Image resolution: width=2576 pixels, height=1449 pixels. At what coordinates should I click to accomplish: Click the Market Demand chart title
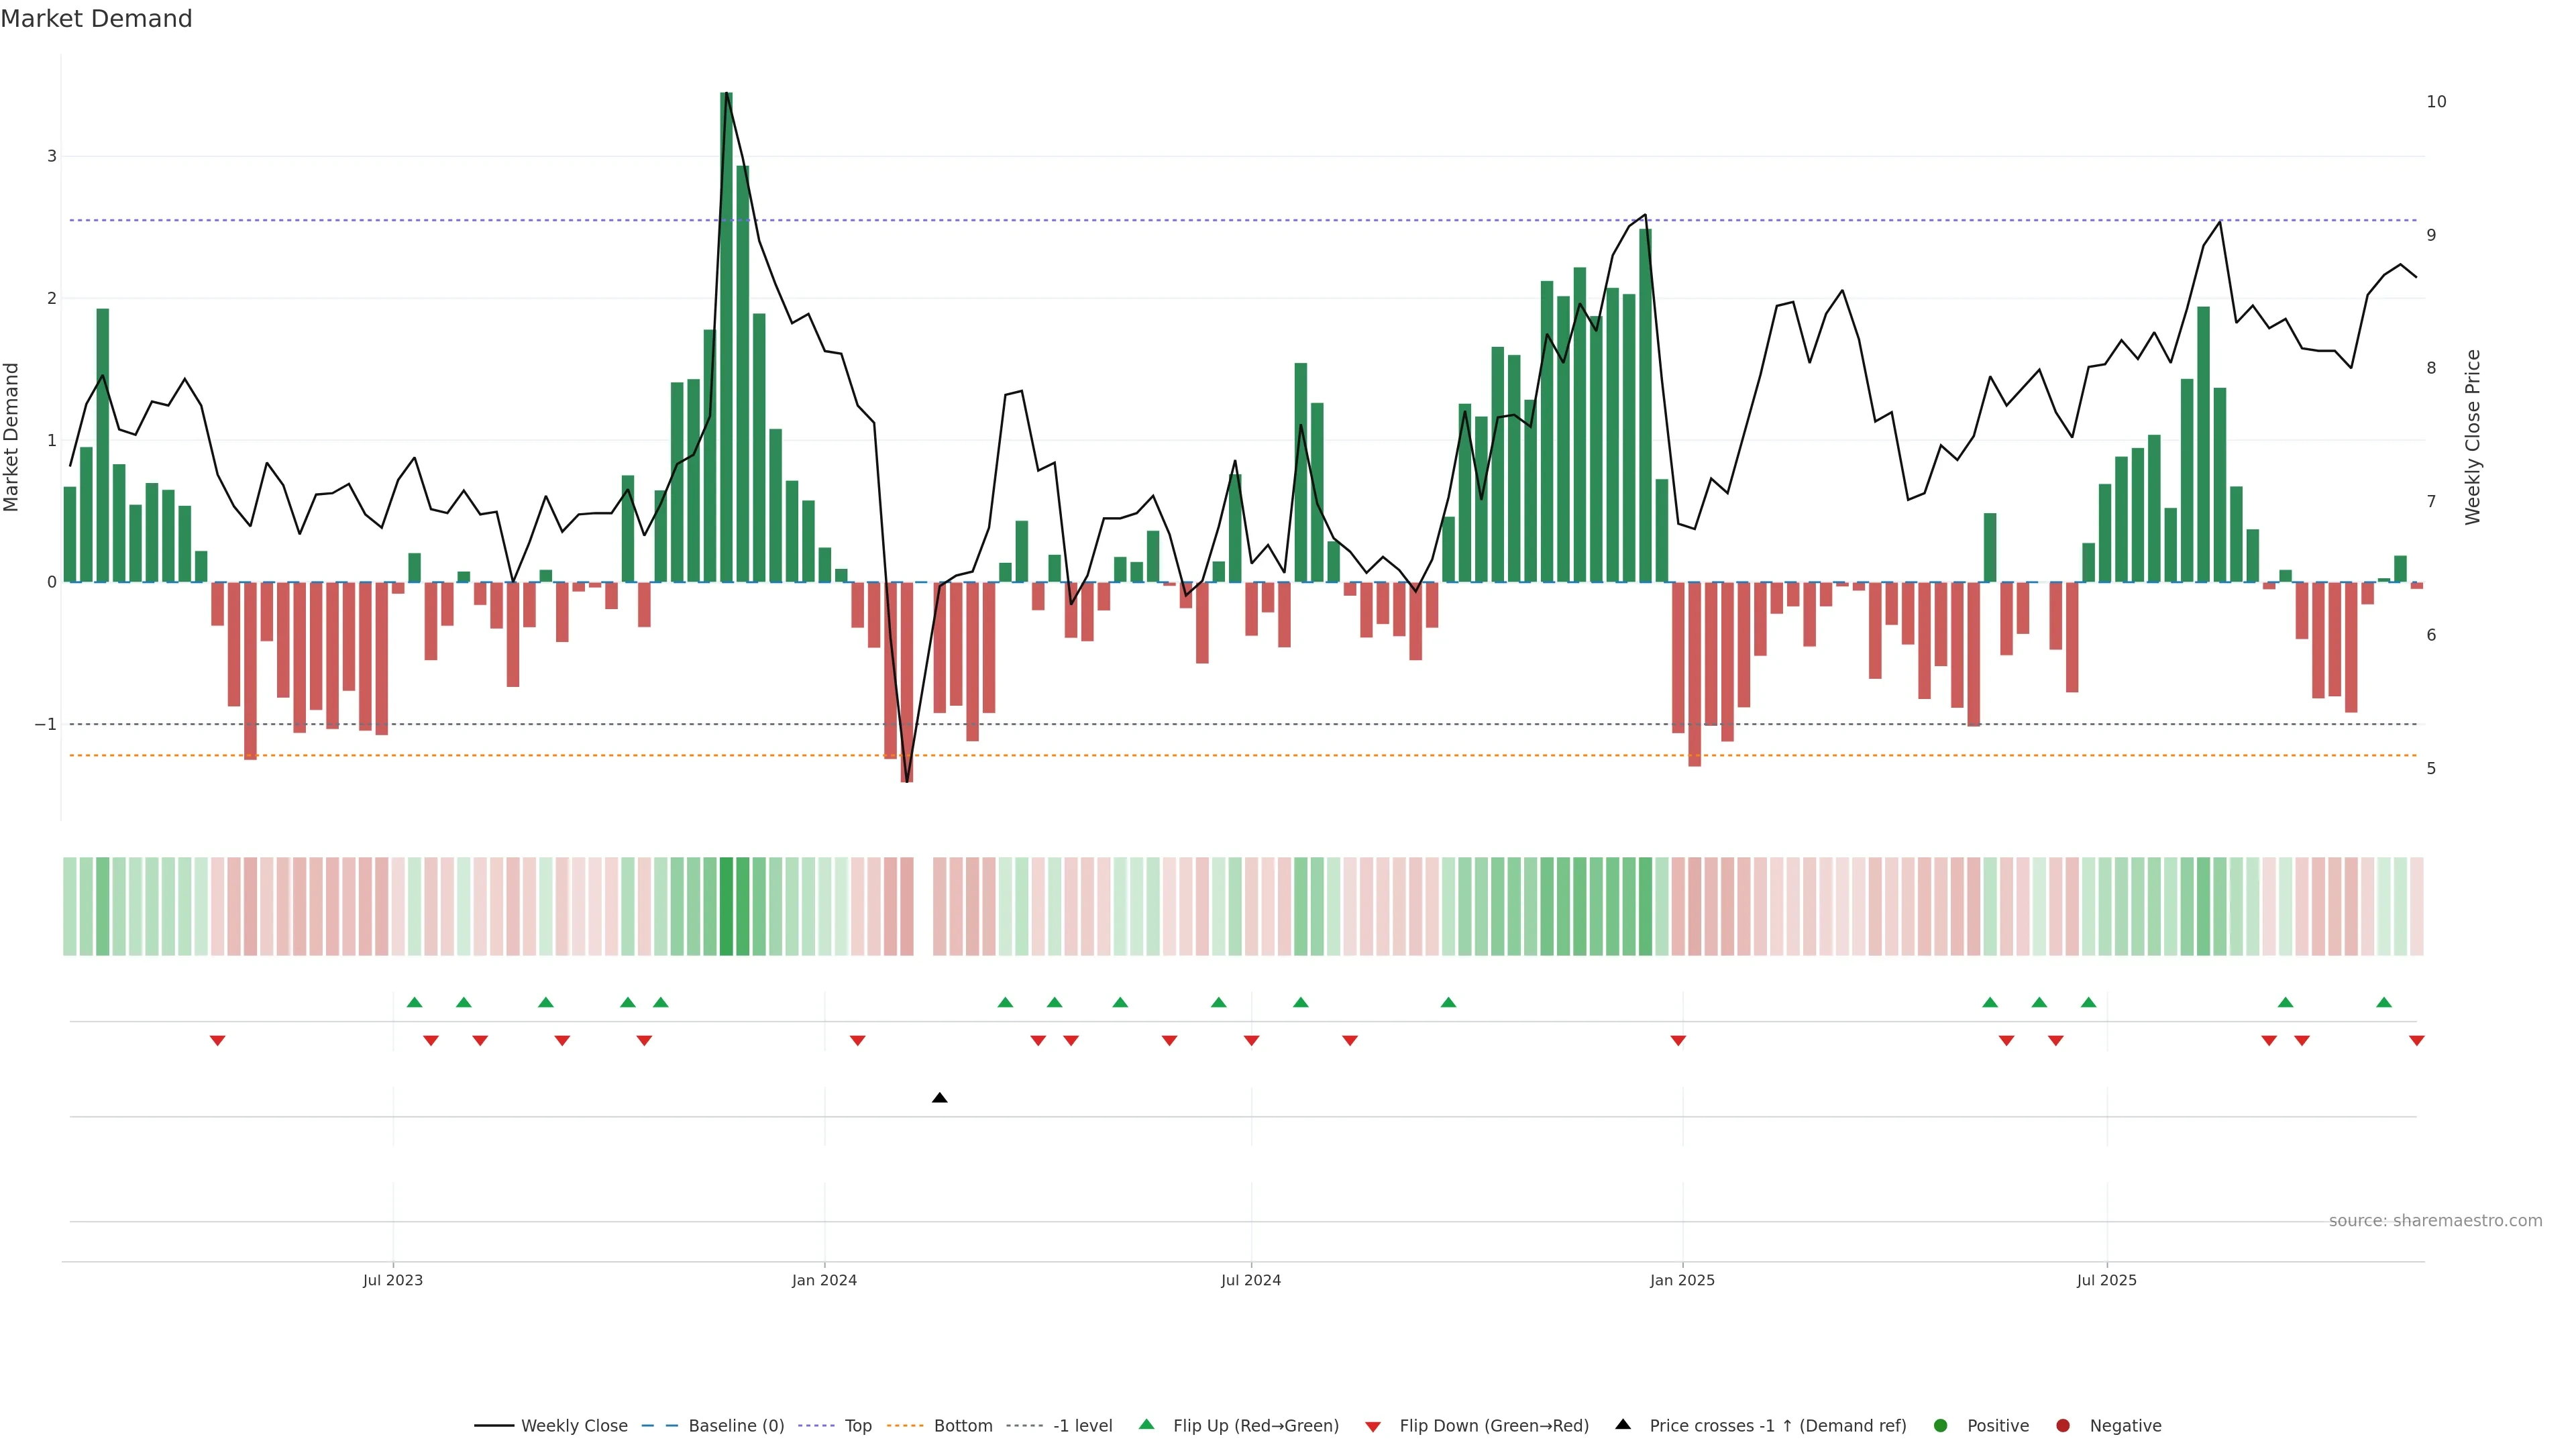(x=96, y=19)
